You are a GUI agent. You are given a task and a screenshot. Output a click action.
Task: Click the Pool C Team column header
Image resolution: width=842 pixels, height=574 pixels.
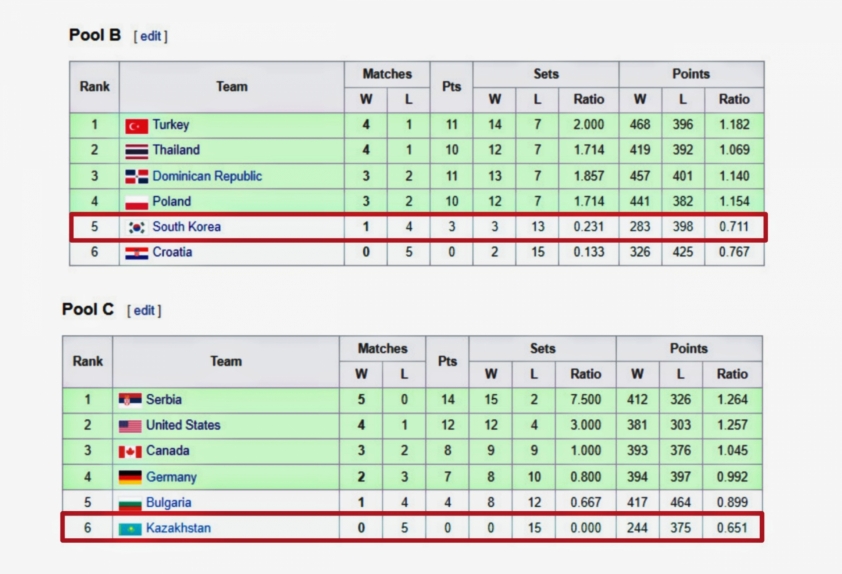(x=226, y=361)
